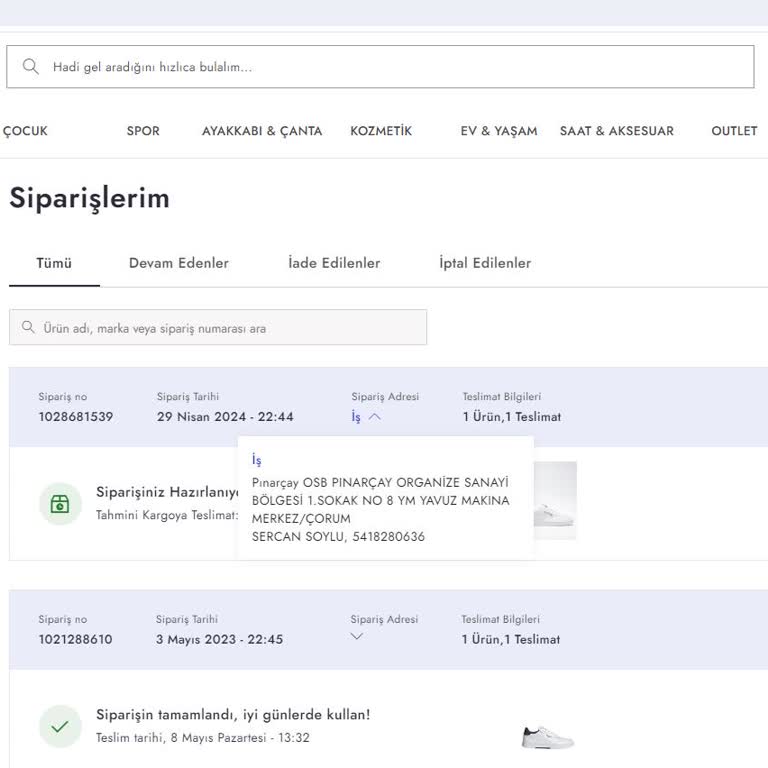Click the 'Siparişlerim' page heading
Screen dimensions: 768x768
tap(90, 198)
